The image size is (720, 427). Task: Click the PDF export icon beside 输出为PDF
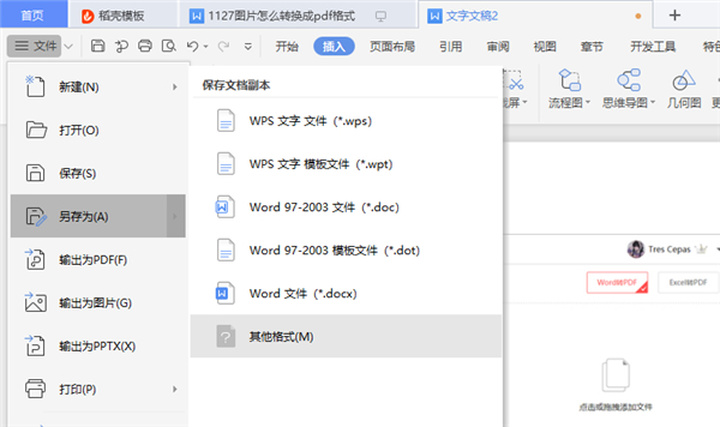pyautogui.click(x=35, y=259)
